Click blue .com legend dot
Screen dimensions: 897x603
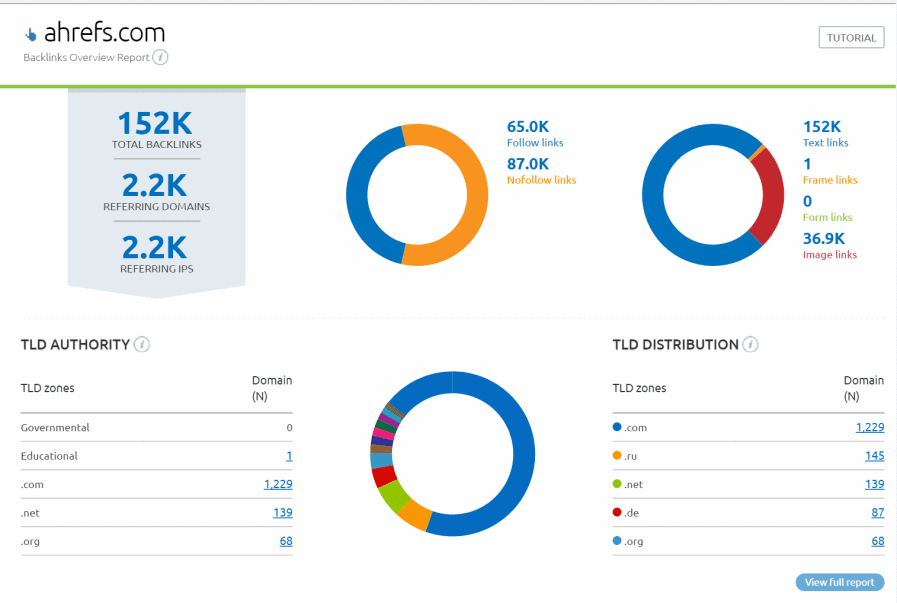pyautogui.click(x=617, y=427)
